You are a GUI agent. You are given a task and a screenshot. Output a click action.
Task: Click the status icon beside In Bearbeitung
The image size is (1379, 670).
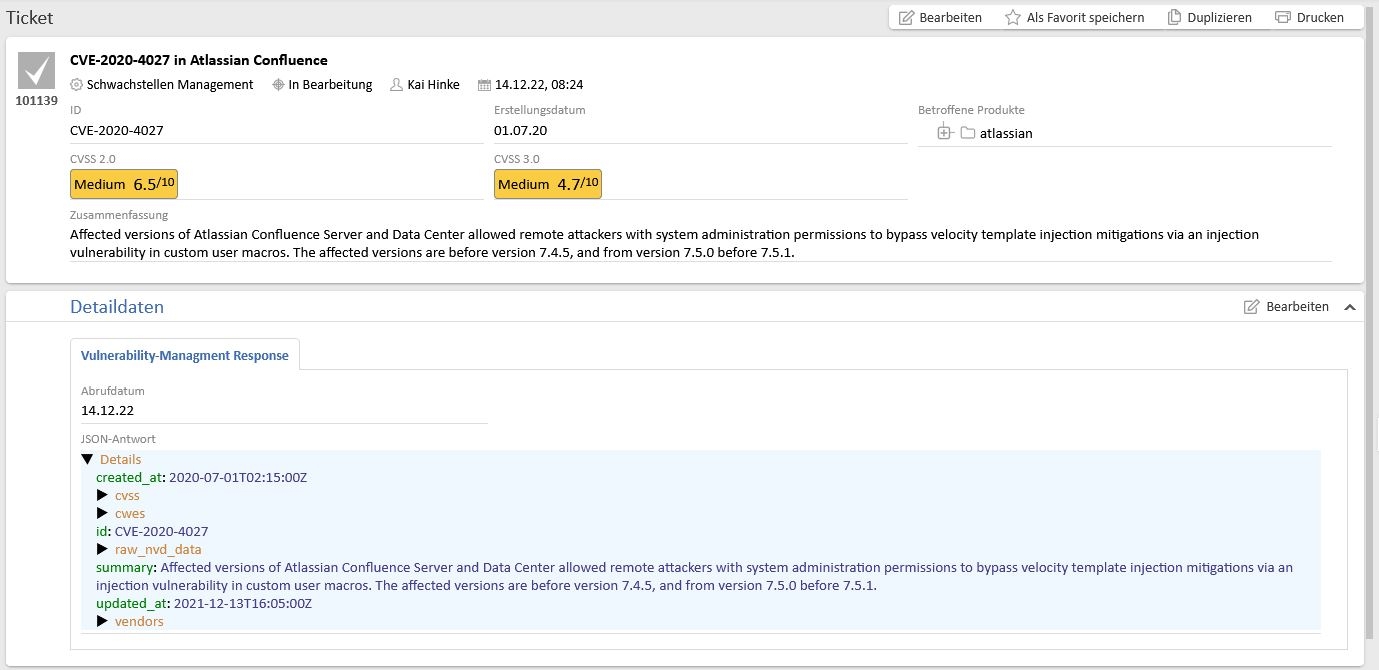pos(278,85)
